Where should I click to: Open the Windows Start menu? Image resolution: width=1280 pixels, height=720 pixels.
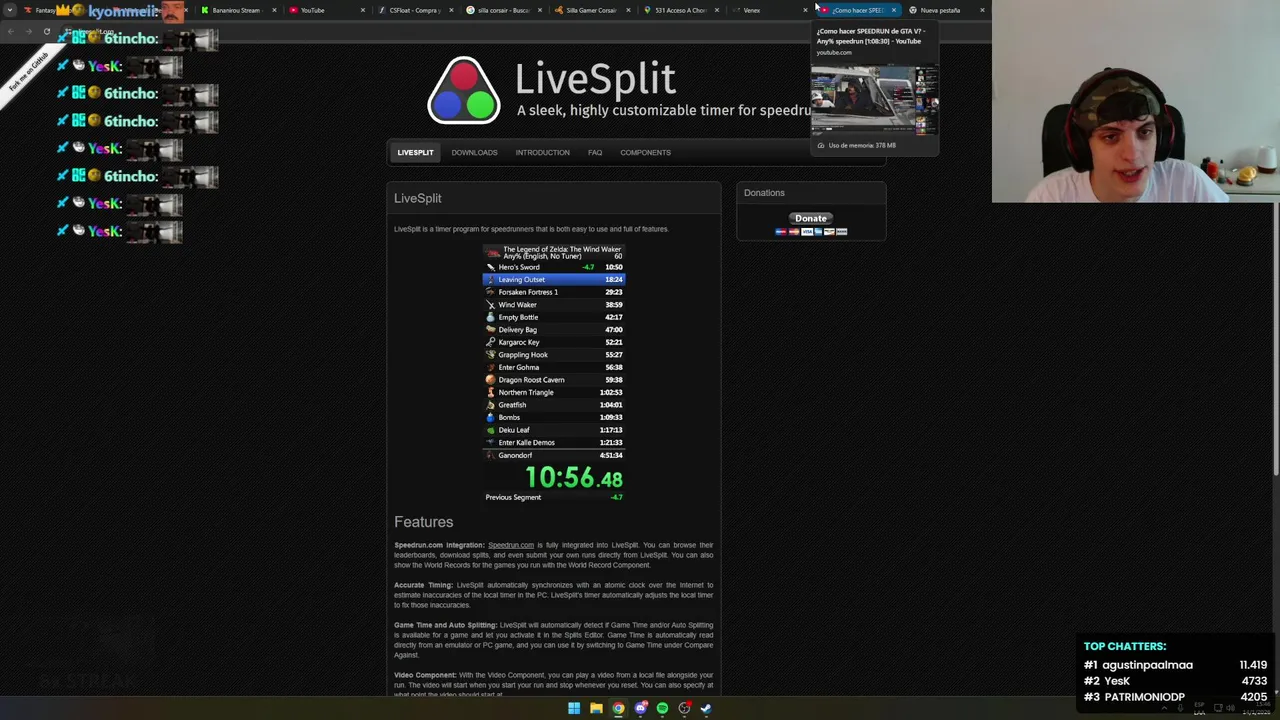(x=574, y=708)
